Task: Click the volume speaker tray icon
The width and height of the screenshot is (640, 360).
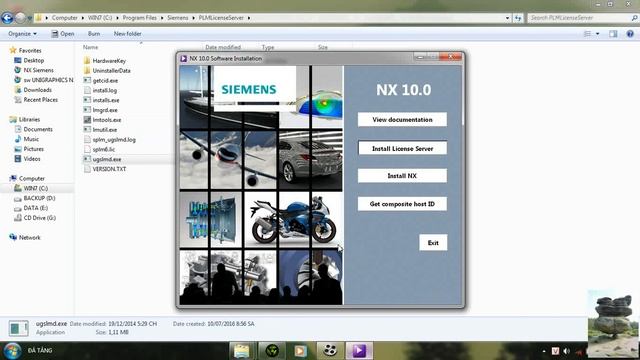Action: [566, 351]
